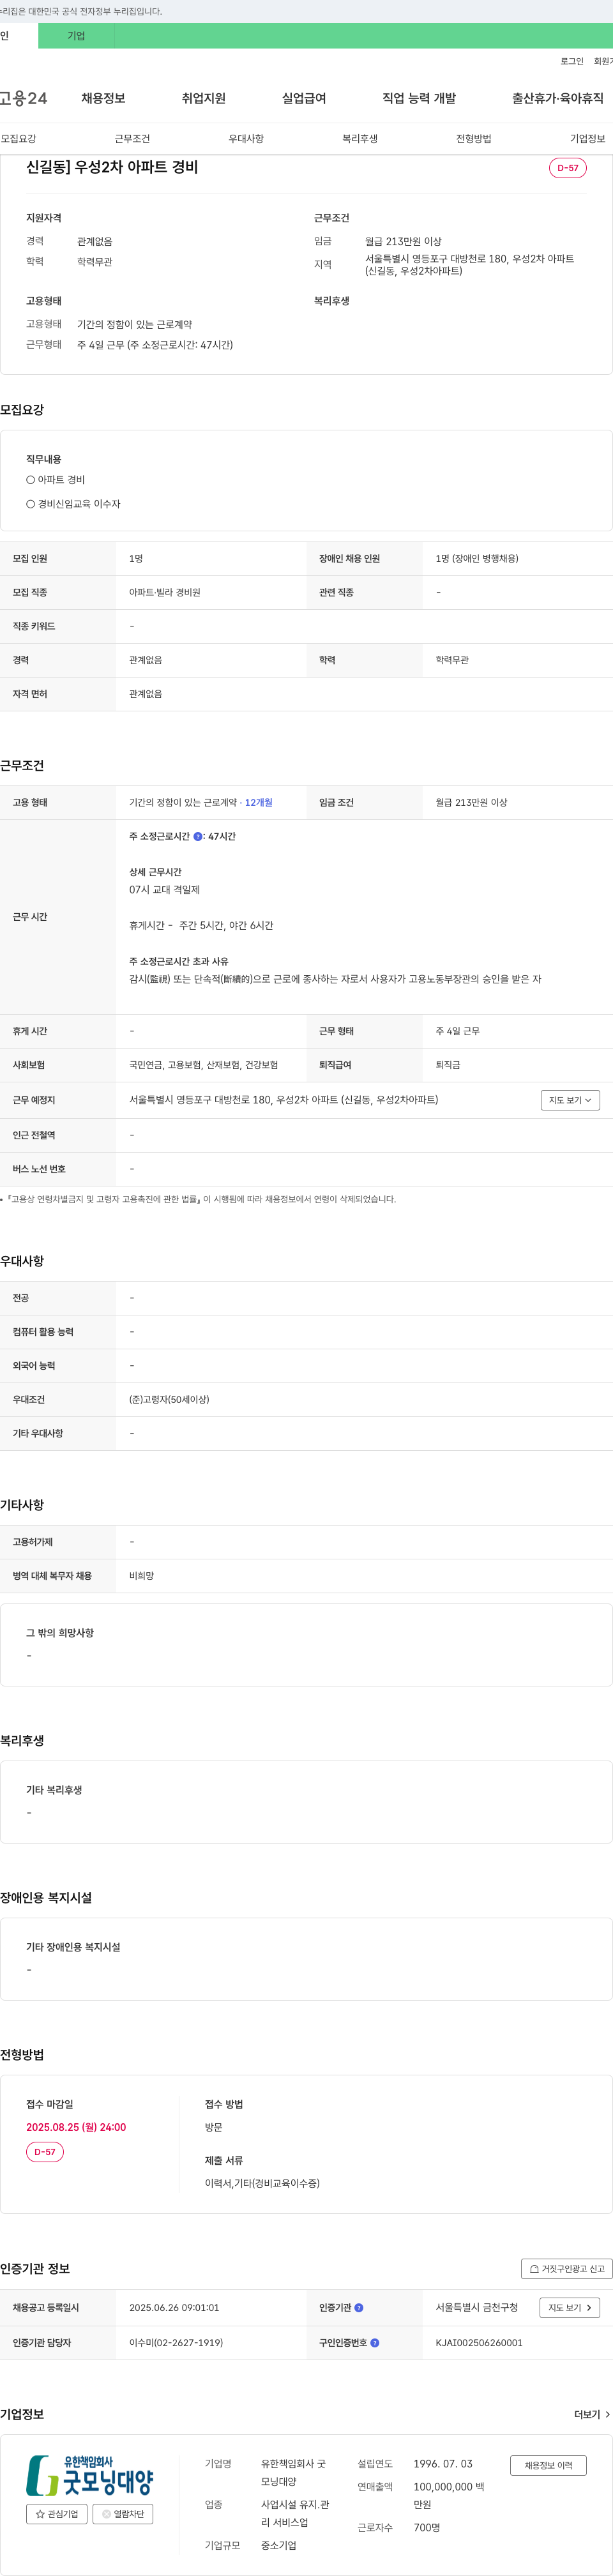The width and height of the screenshot is (613, 2576).
Task: Click the 굿모닝대양 company logo
Action: coord(90,2475)
